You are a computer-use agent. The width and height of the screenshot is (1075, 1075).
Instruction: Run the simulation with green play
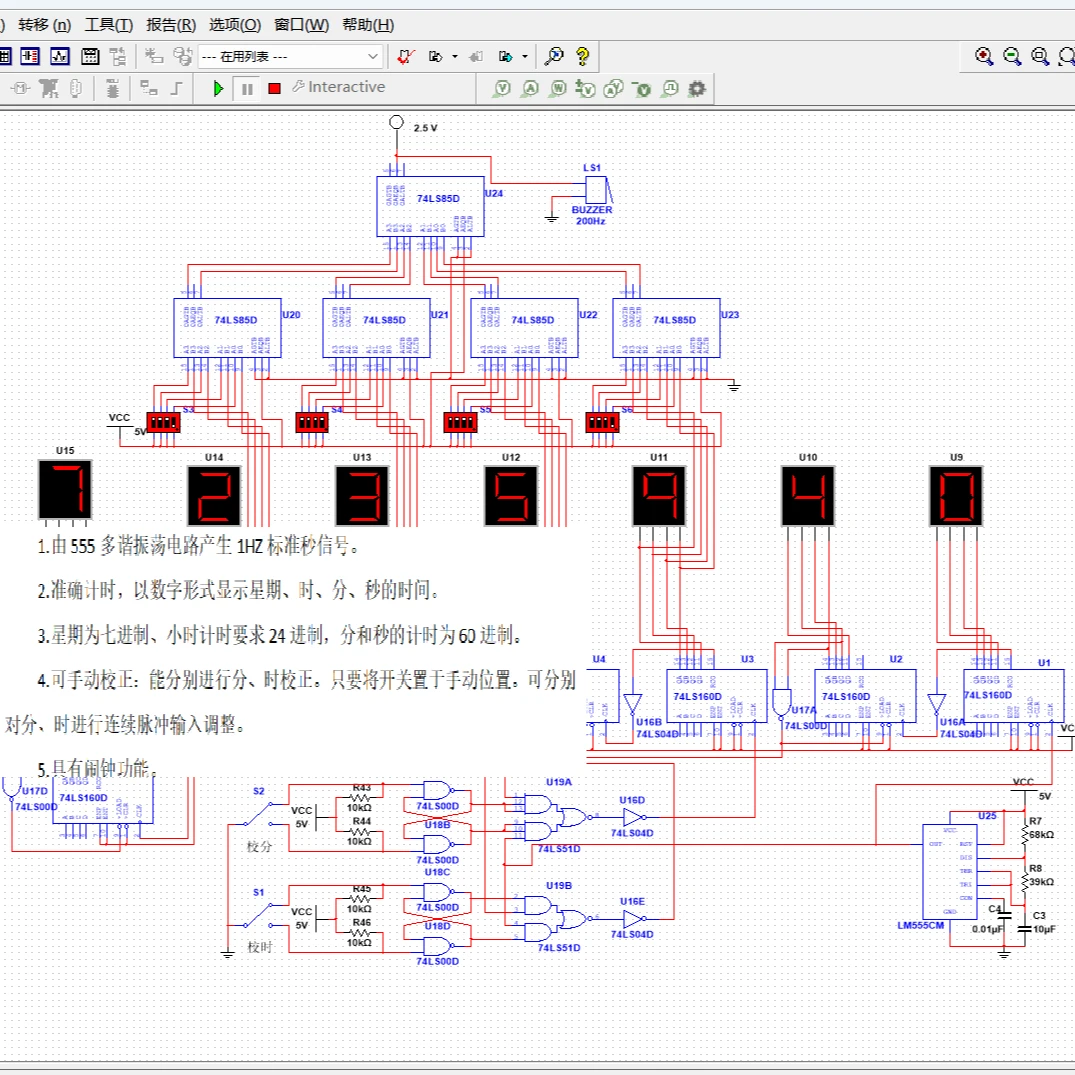(218, 88)
